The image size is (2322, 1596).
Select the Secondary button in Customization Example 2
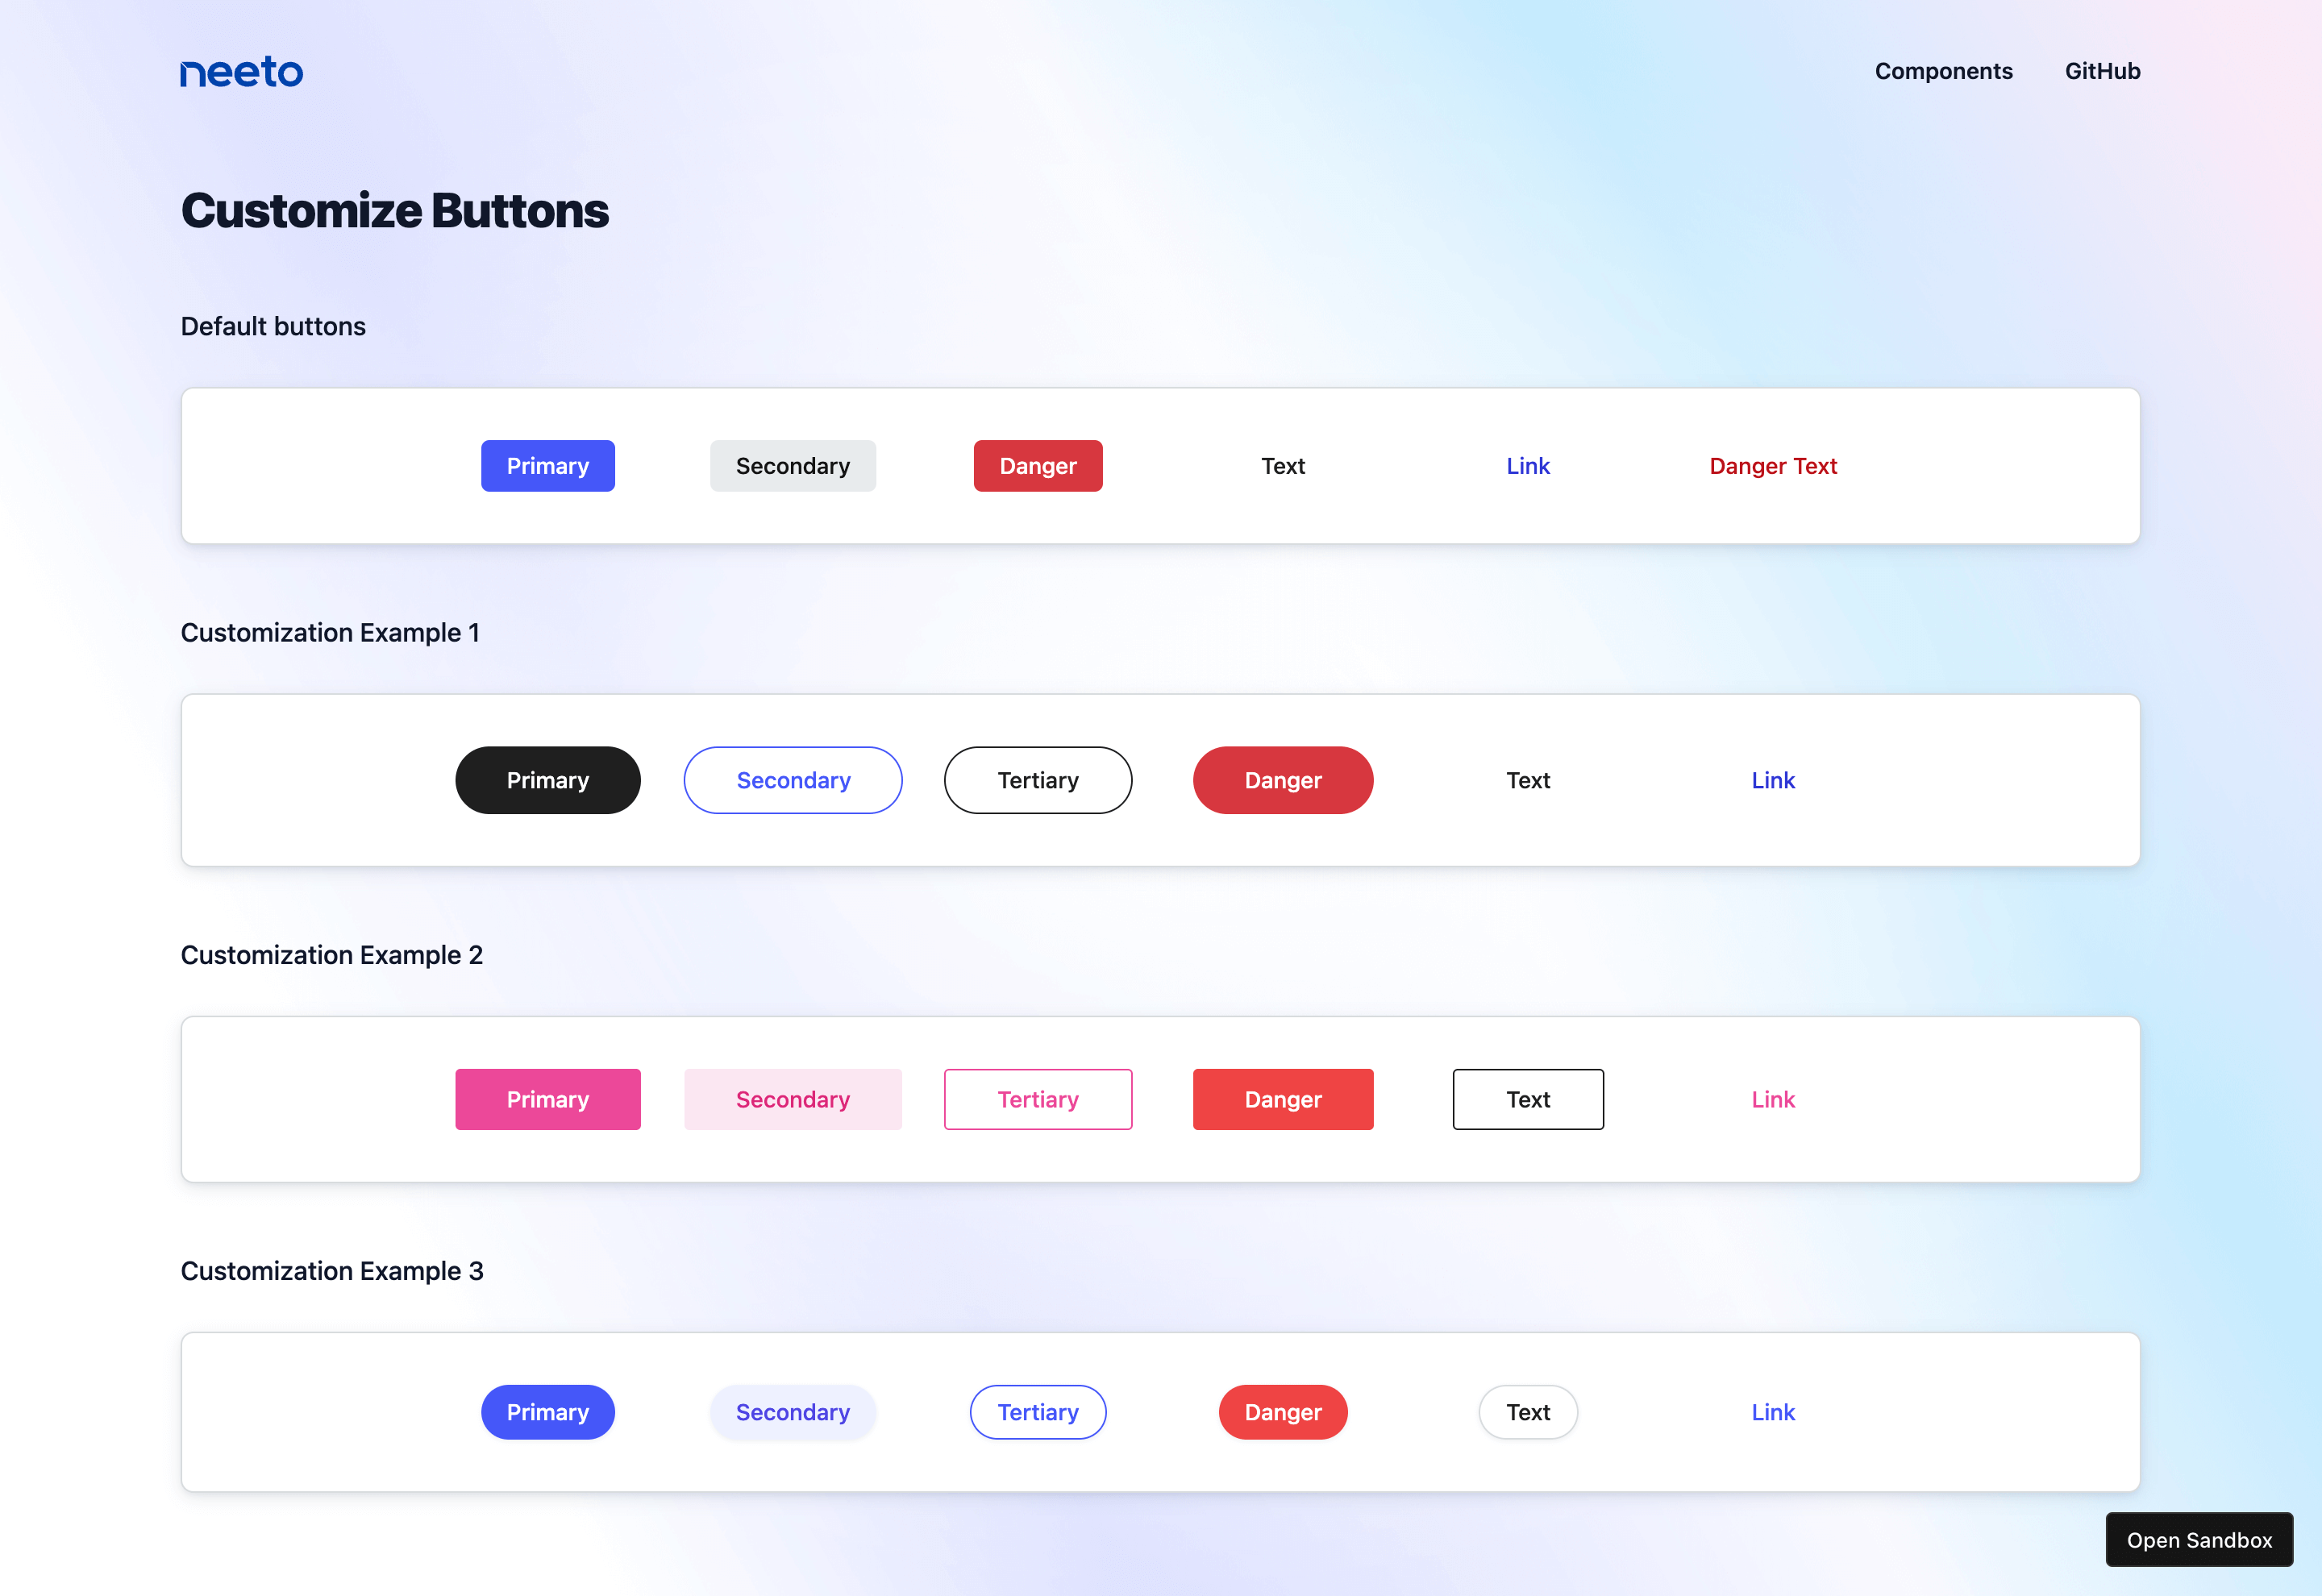click(793, 1099)
